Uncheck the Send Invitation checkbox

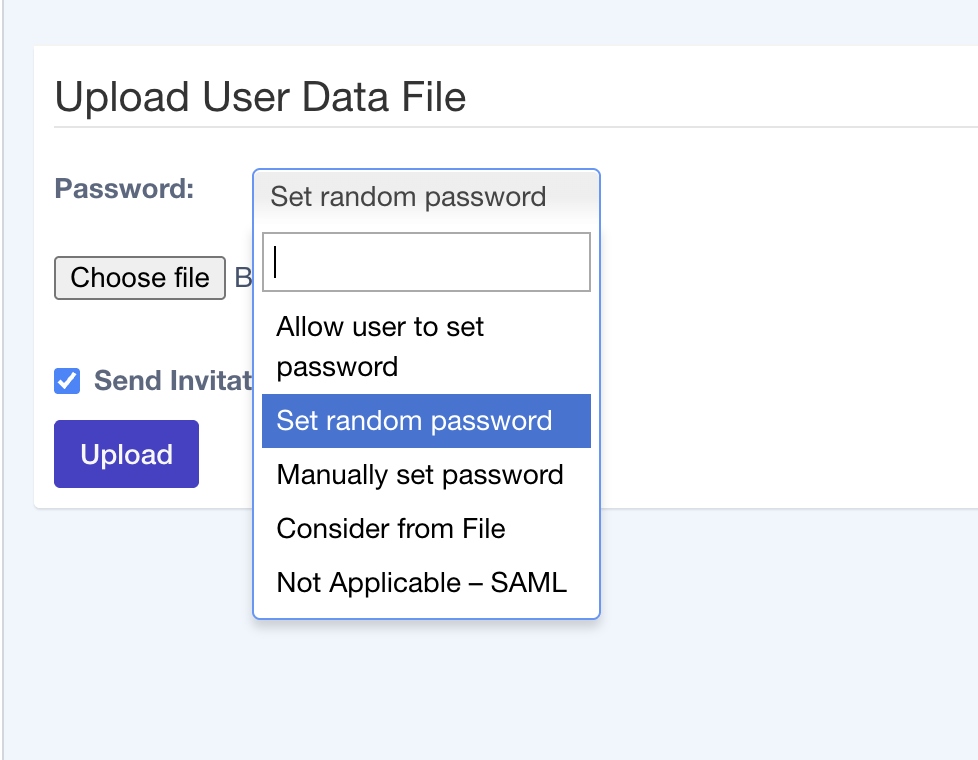[x=67, y=381]
